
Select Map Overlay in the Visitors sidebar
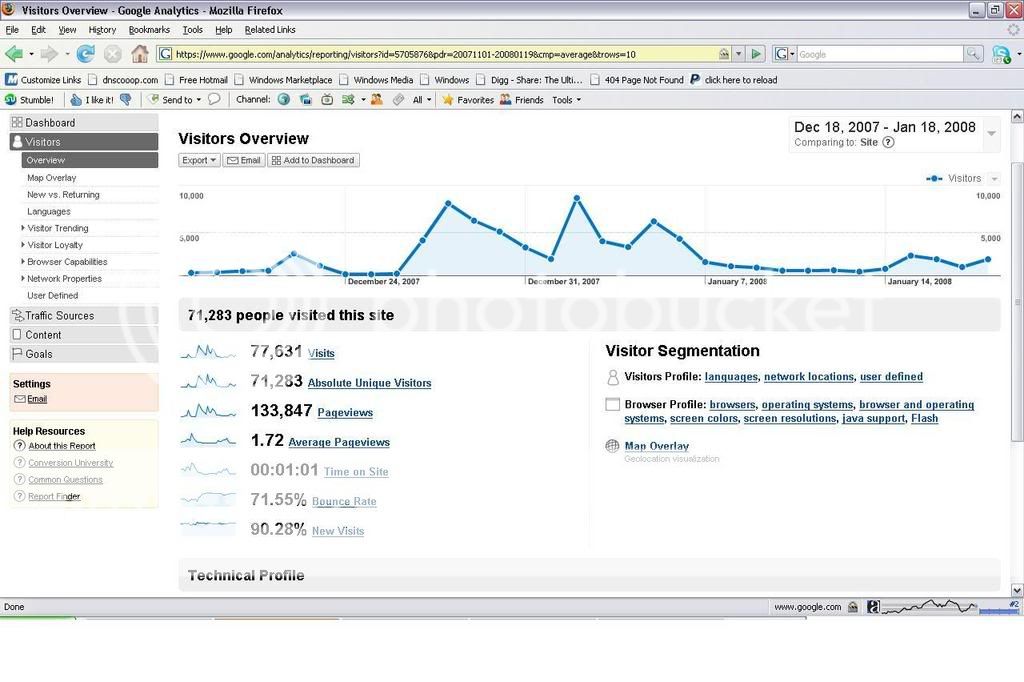coord(52,178)
